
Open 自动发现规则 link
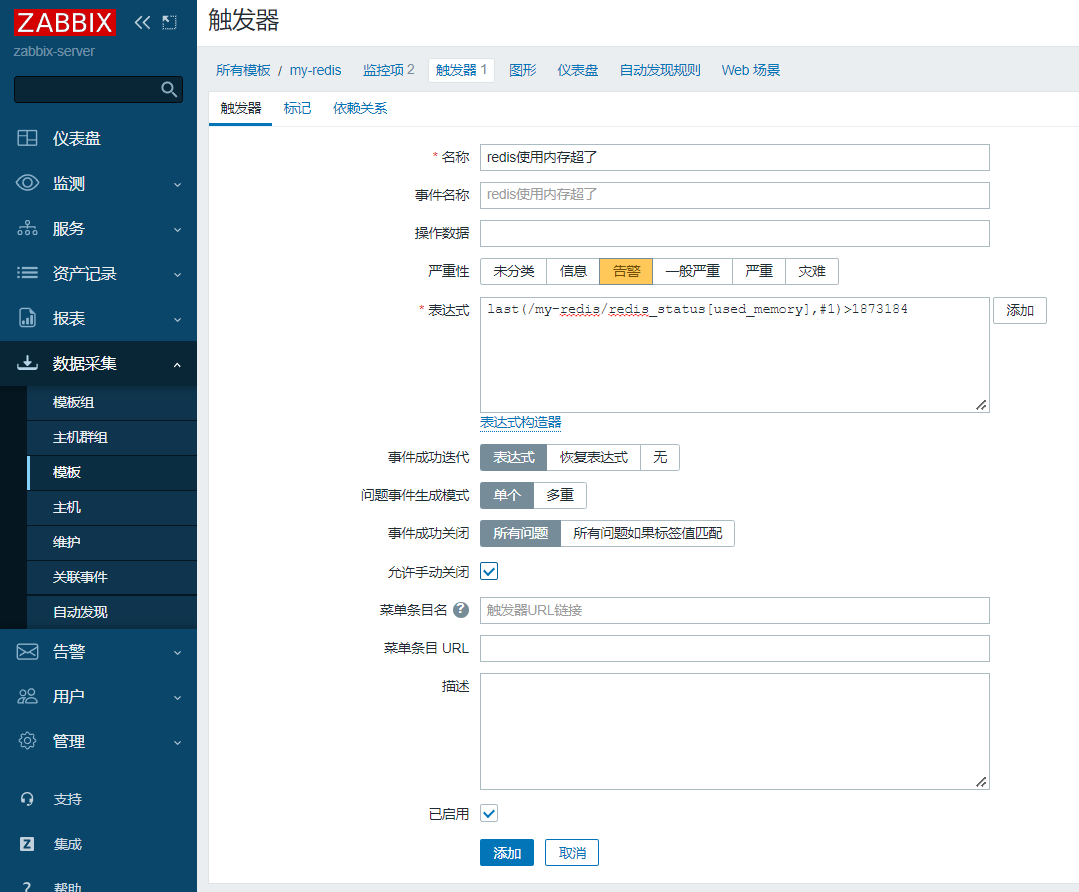click(x=659, y=70)
